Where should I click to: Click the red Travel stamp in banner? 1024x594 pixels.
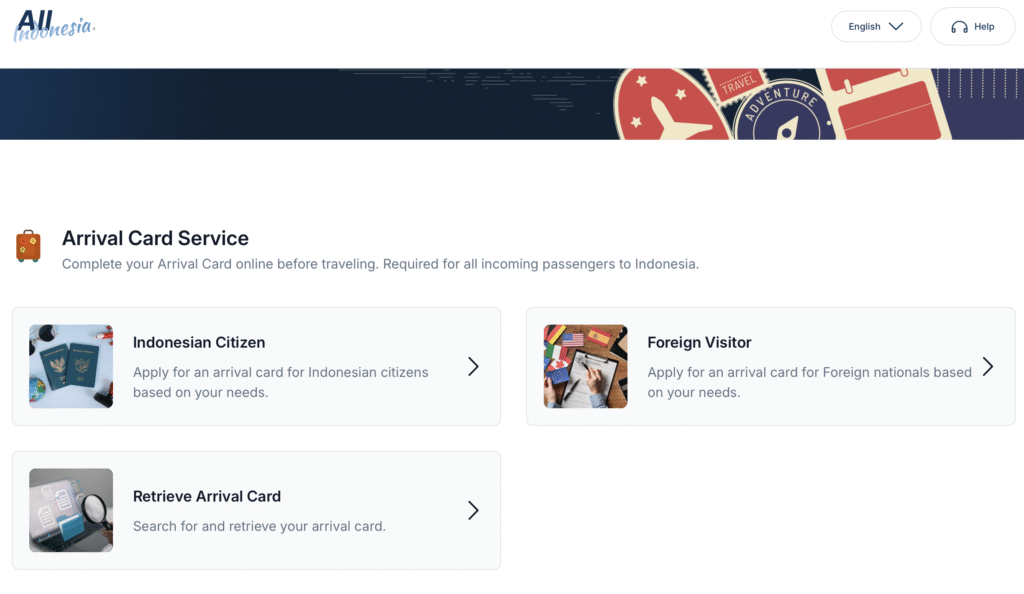click(738, 83)
